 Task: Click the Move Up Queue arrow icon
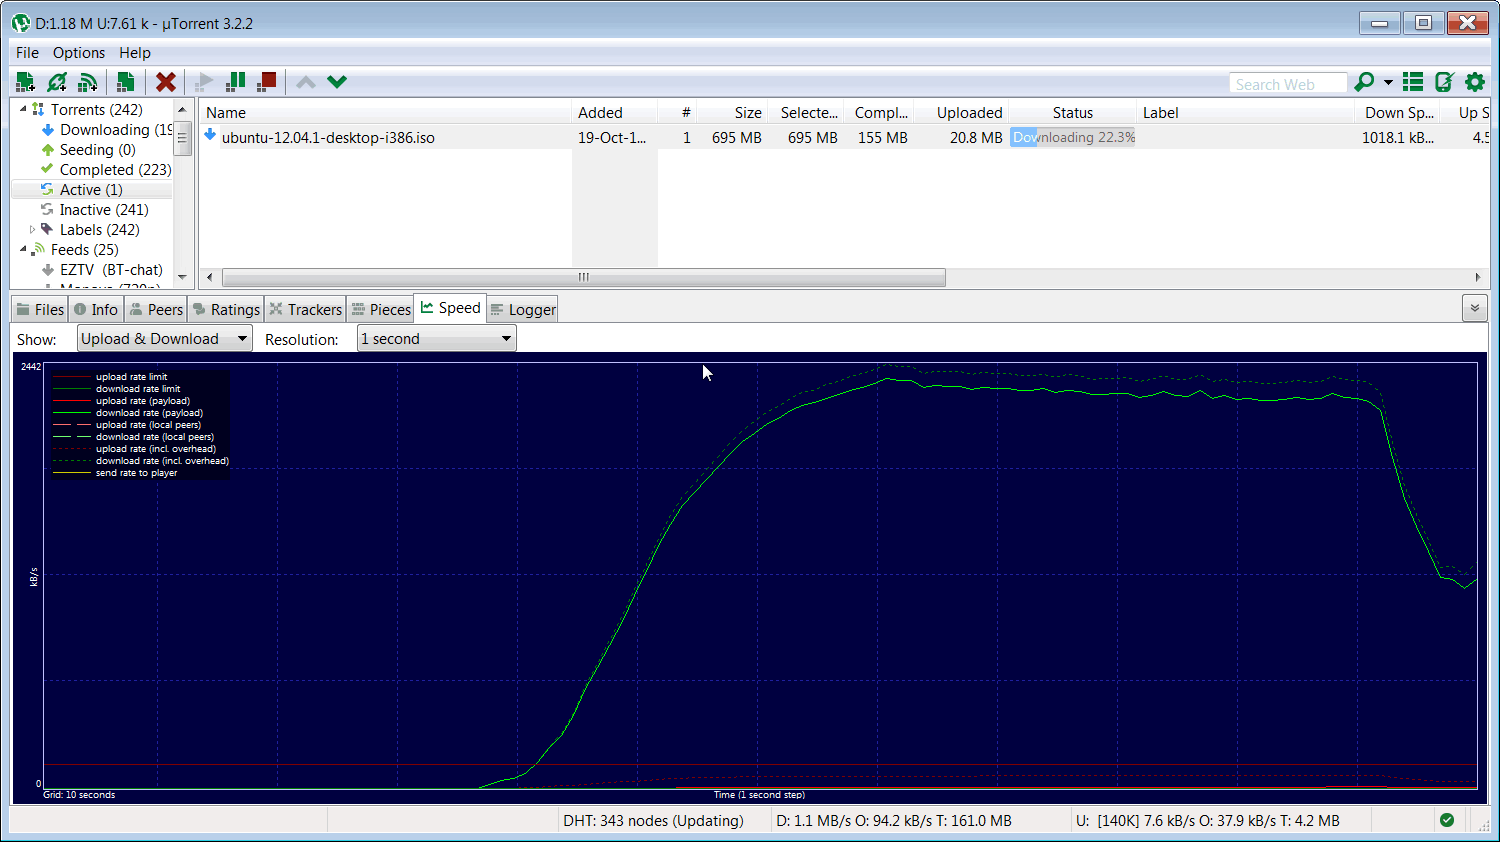click(x=306, y=82)
